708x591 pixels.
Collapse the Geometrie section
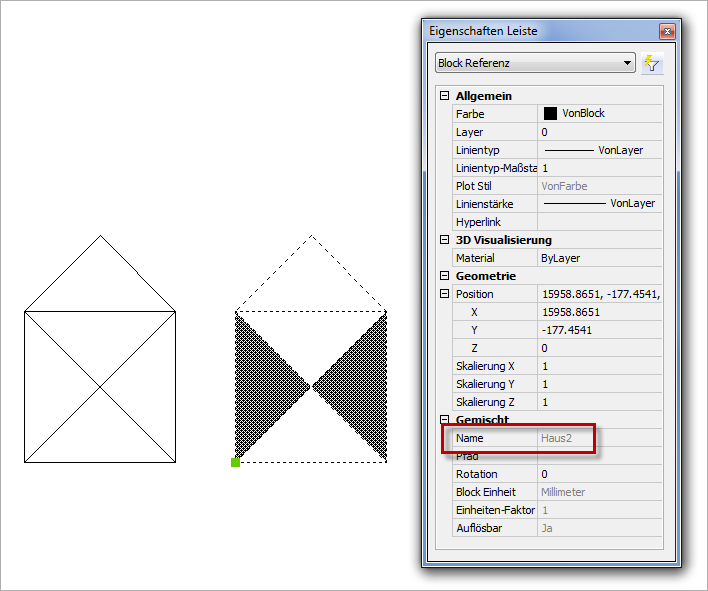[445, 276]
